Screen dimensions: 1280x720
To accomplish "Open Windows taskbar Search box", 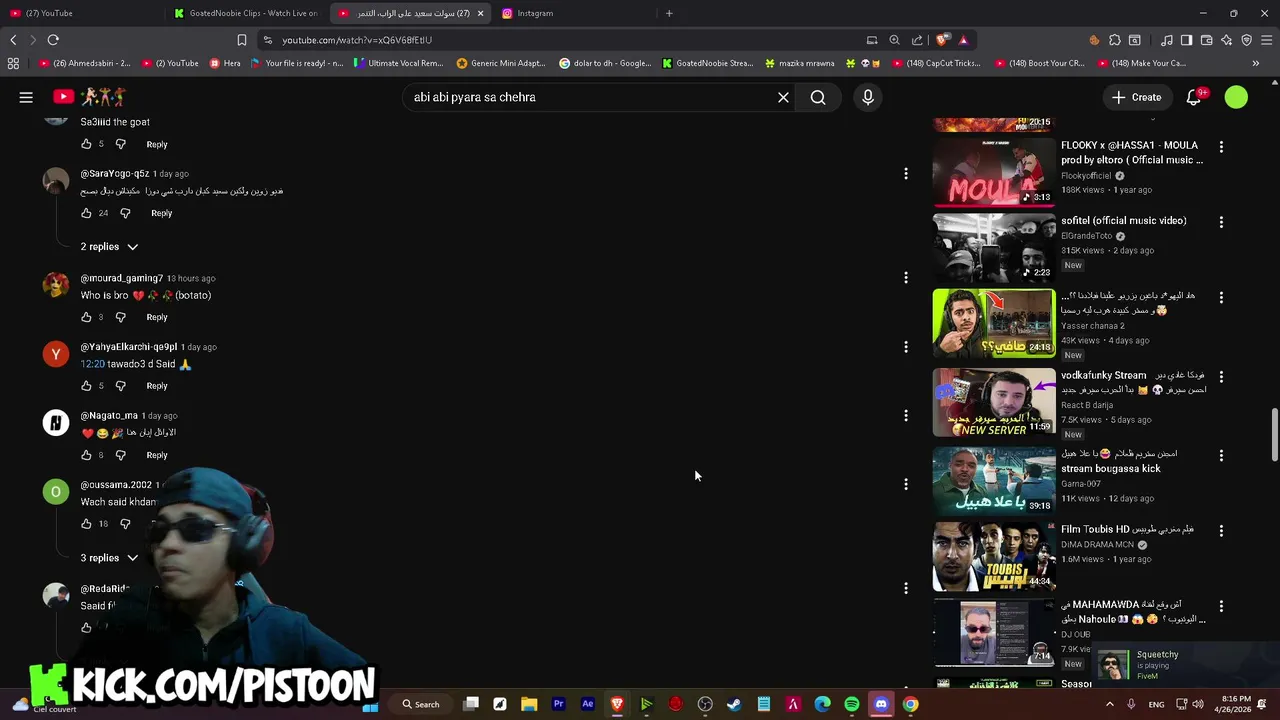I will [421, 704].
